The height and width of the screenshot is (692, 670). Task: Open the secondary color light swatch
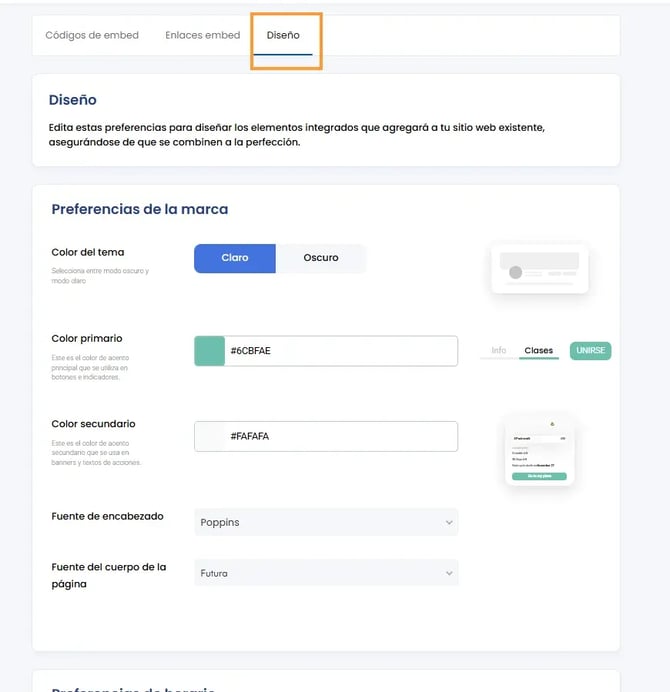(x=210, y=436)
